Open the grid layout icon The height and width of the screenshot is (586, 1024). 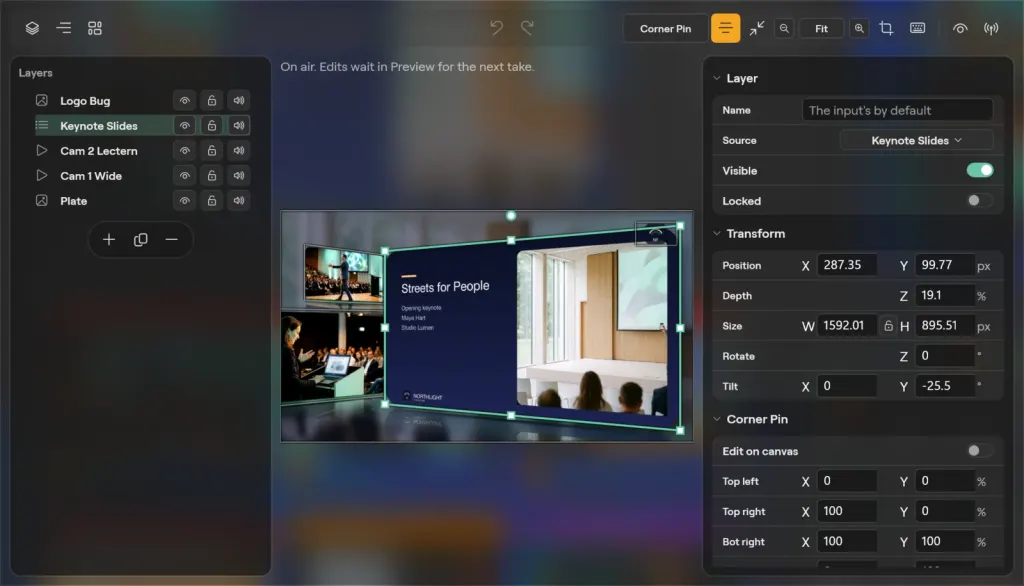(x=95, y=28)
